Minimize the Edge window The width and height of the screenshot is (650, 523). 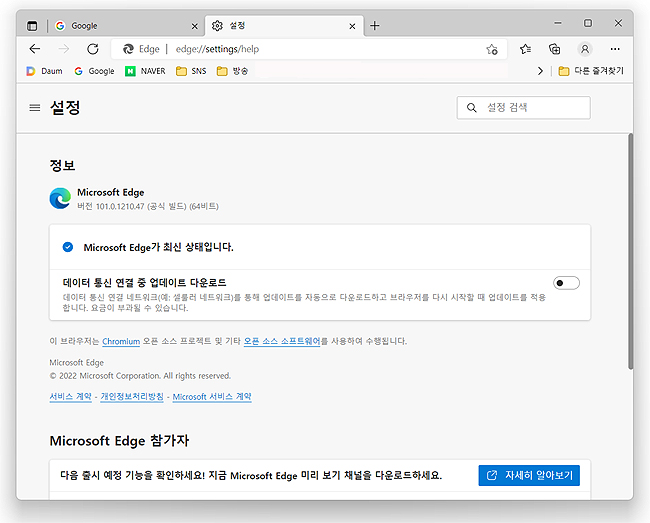point(558,23)
